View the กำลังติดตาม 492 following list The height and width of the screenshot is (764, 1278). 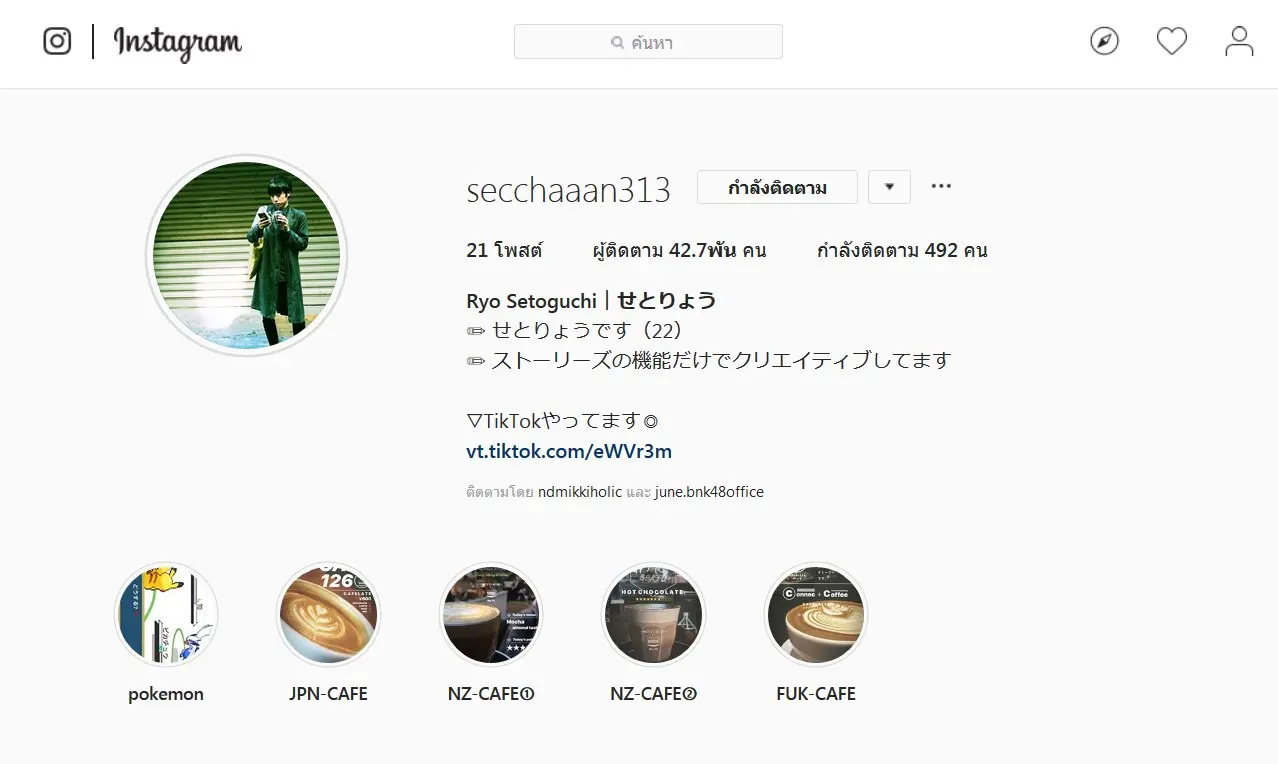[902, 250]
